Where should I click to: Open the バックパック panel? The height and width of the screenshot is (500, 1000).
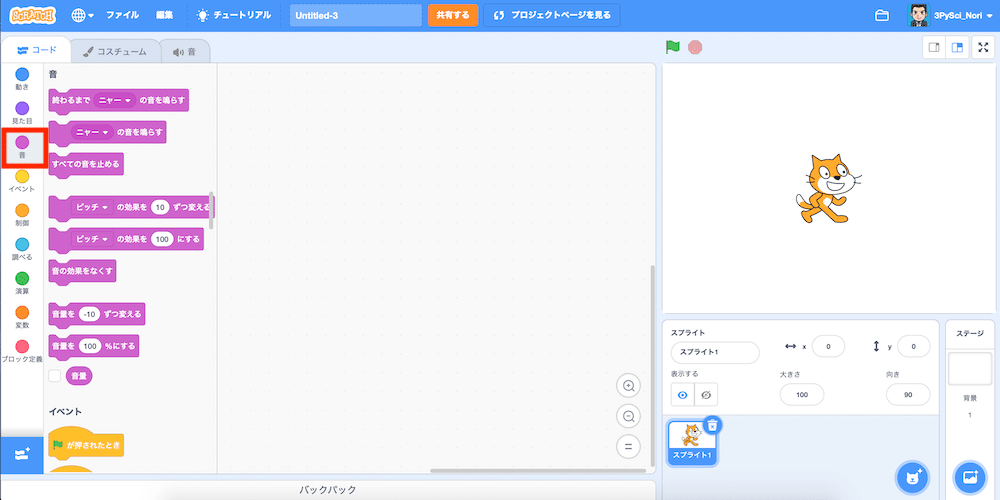(328, 490)
